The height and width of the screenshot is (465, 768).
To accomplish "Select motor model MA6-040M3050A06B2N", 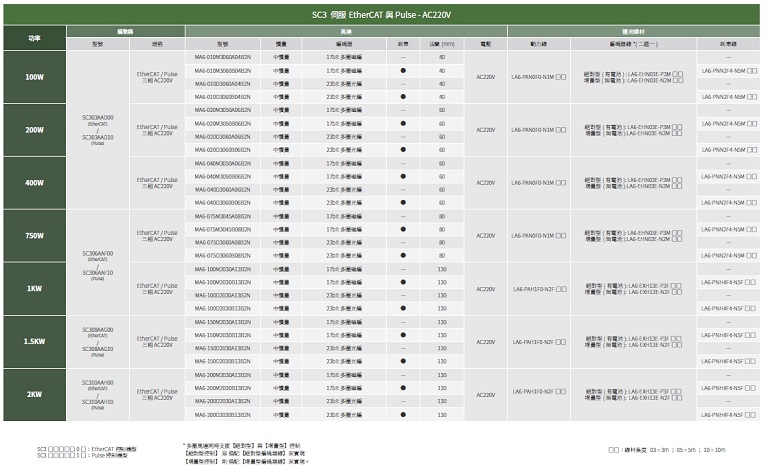I will pos(223,163).
